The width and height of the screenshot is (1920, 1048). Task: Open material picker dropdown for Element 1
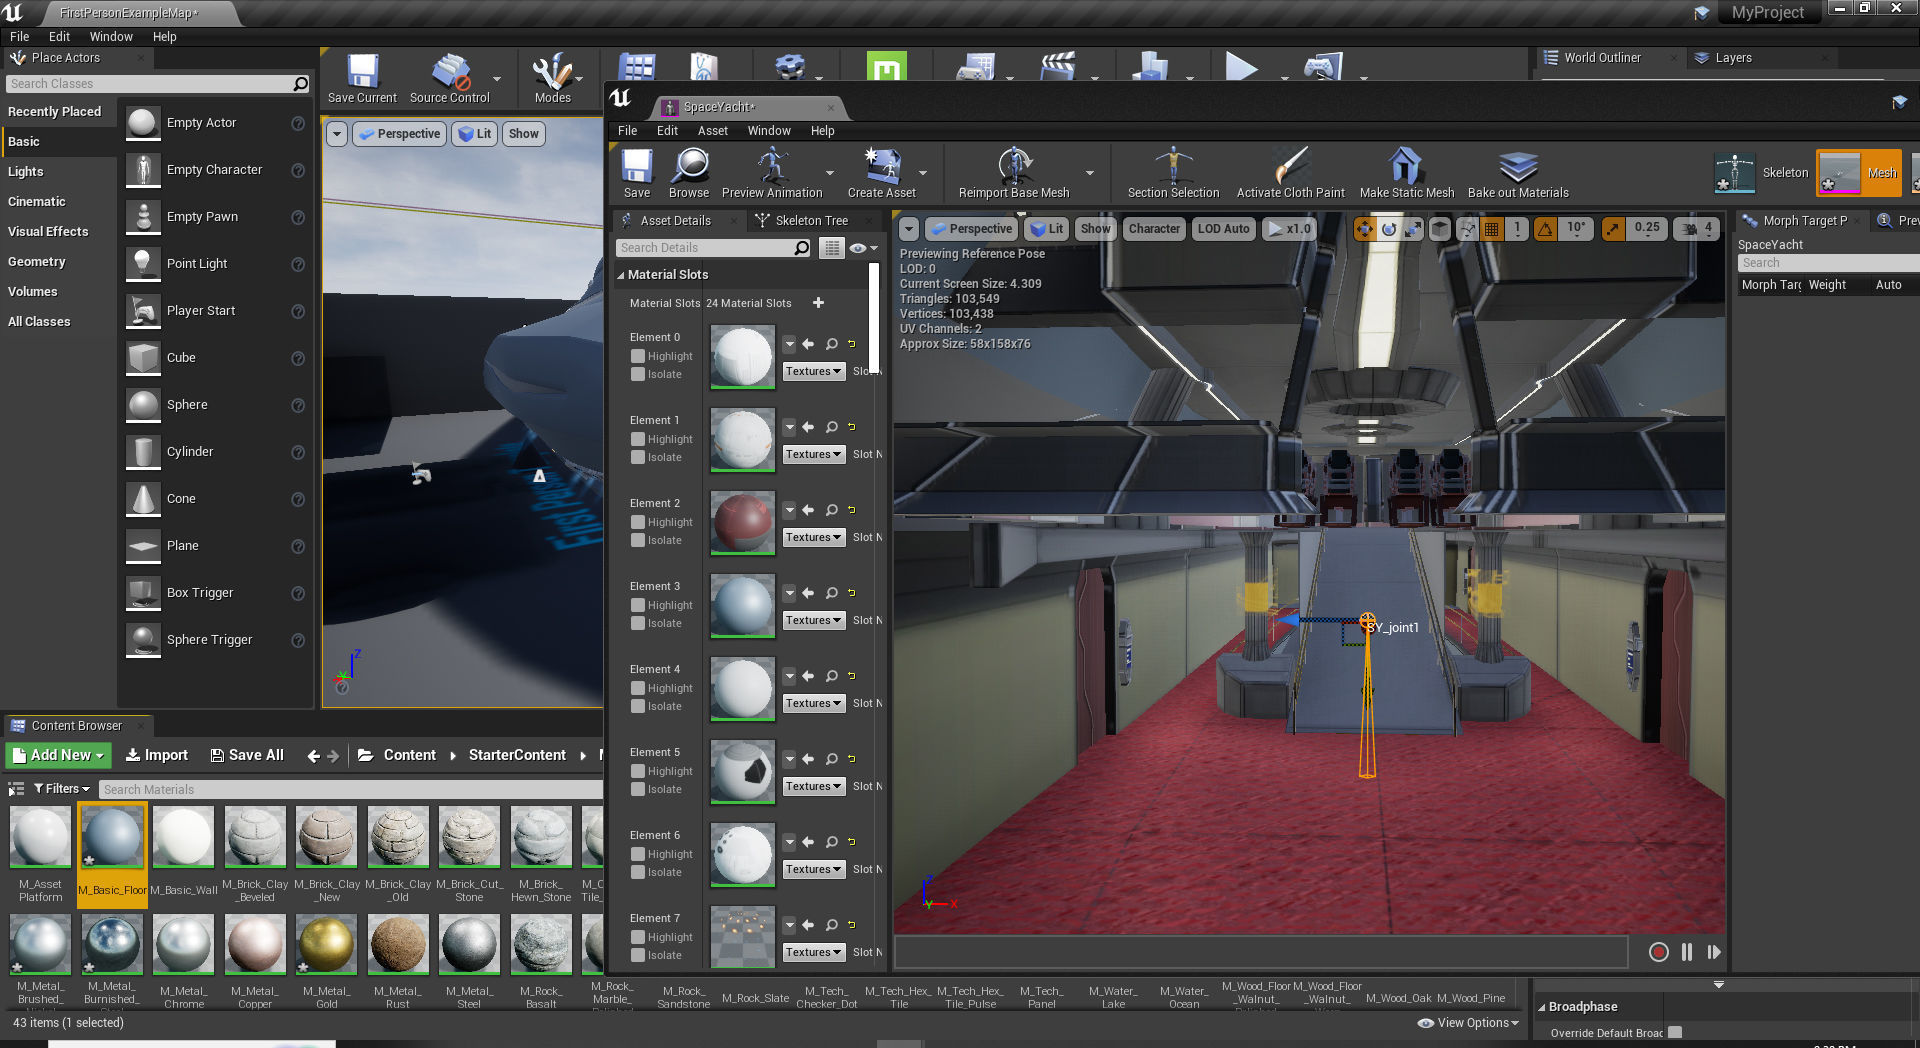coord(789,427)
